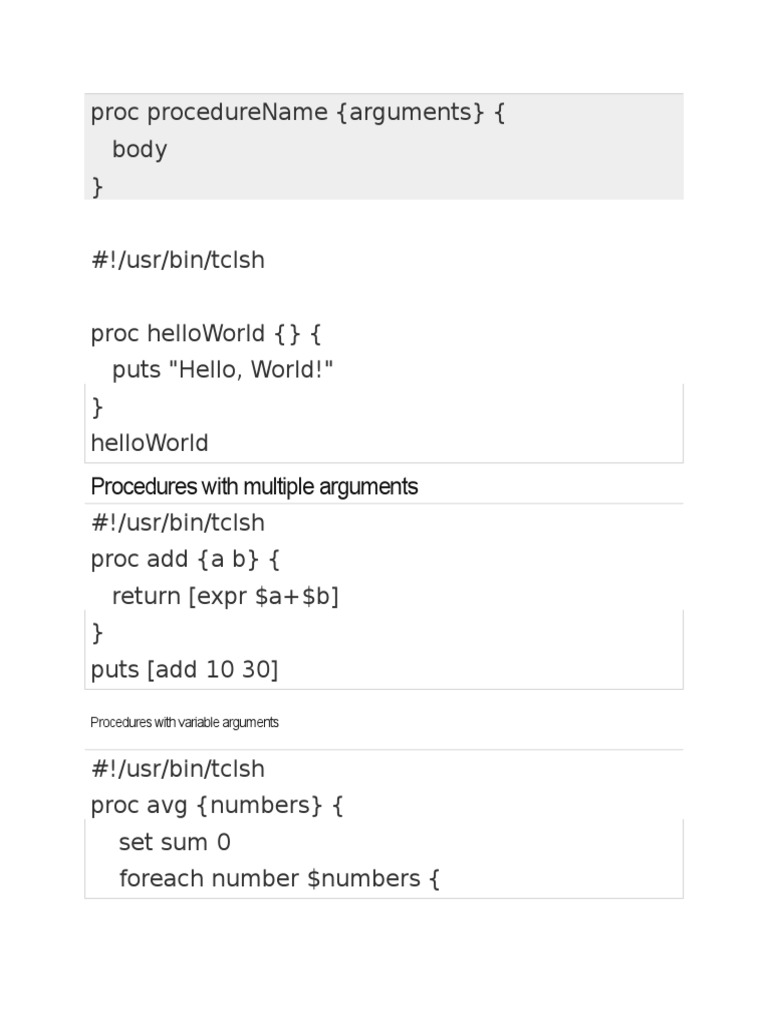Click the "Procedures with multiple arguments" heading
This screenshot has height=1024, width=768.
[254, 487]
